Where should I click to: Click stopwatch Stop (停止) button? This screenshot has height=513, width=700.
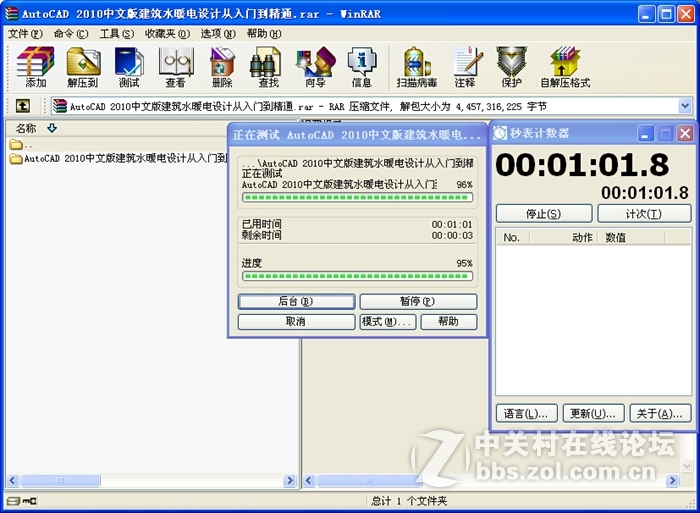coord(544,214)
